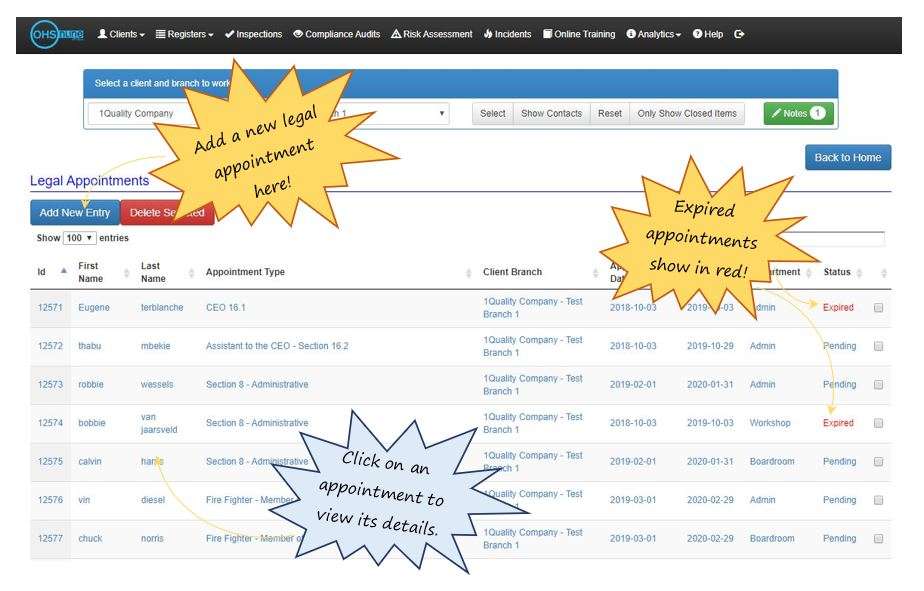
Task: Click the Help question mark icon
Action: pos(696,33)
